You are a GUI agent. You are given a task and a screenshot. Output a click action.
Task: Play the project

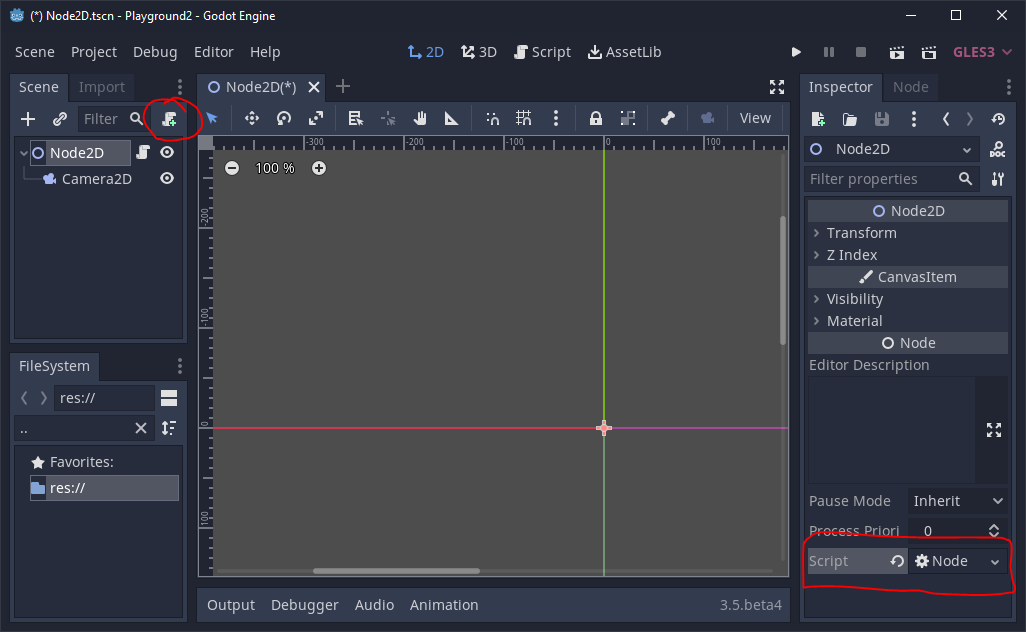click(796, 51)
